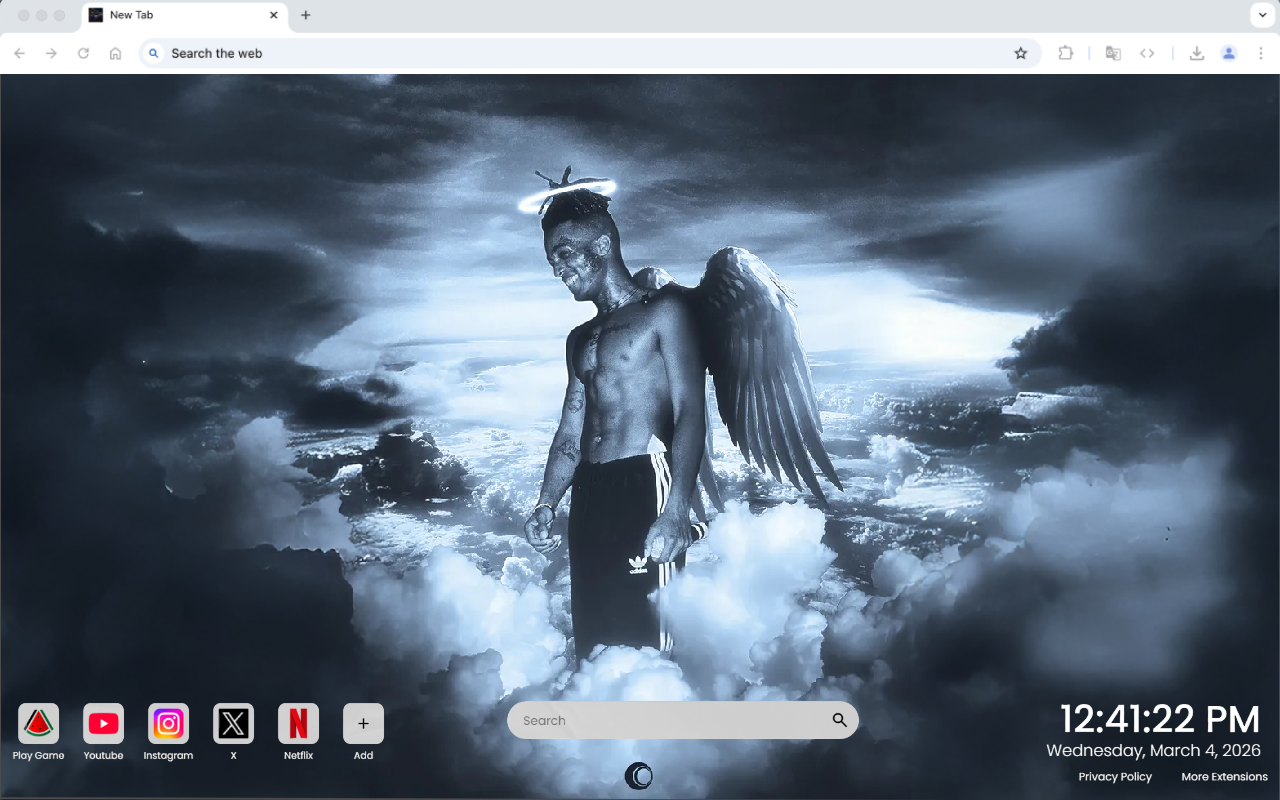The image size is (1280, 800).
Task: Show browser downloads
Action: pos(1196,53)
